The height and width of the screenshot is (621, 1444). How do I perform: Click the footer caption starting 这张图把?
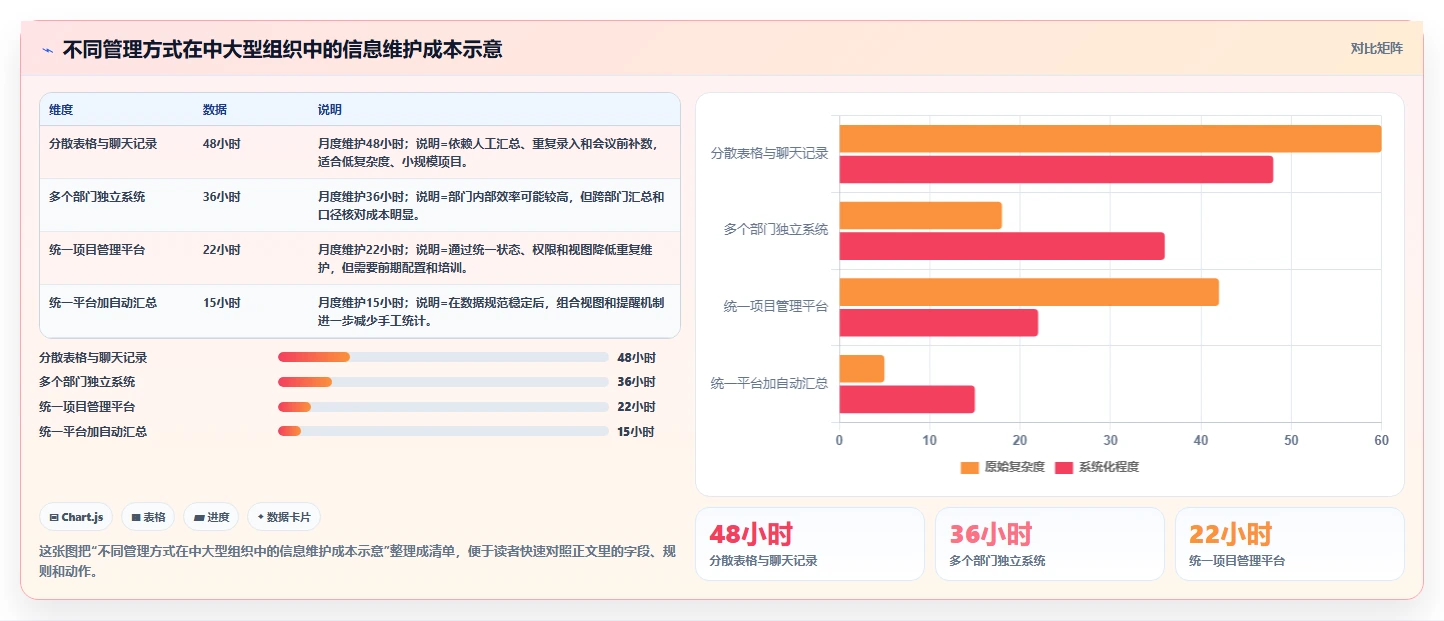click(358, 561)
